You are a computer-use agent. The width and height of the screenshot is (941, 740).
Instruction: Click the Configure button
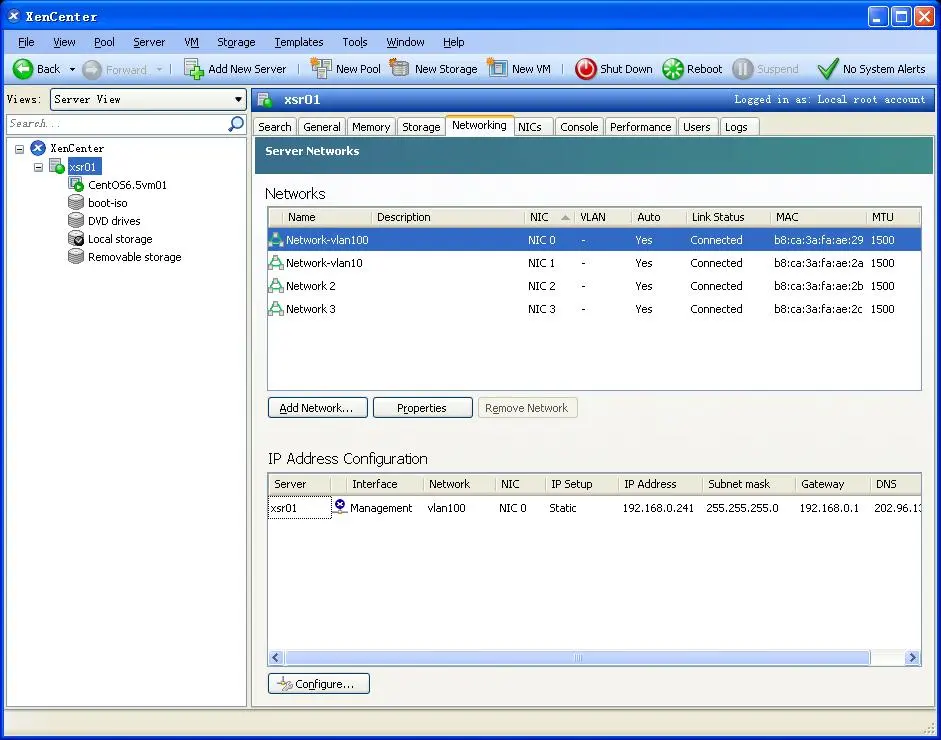coord(318,684)
